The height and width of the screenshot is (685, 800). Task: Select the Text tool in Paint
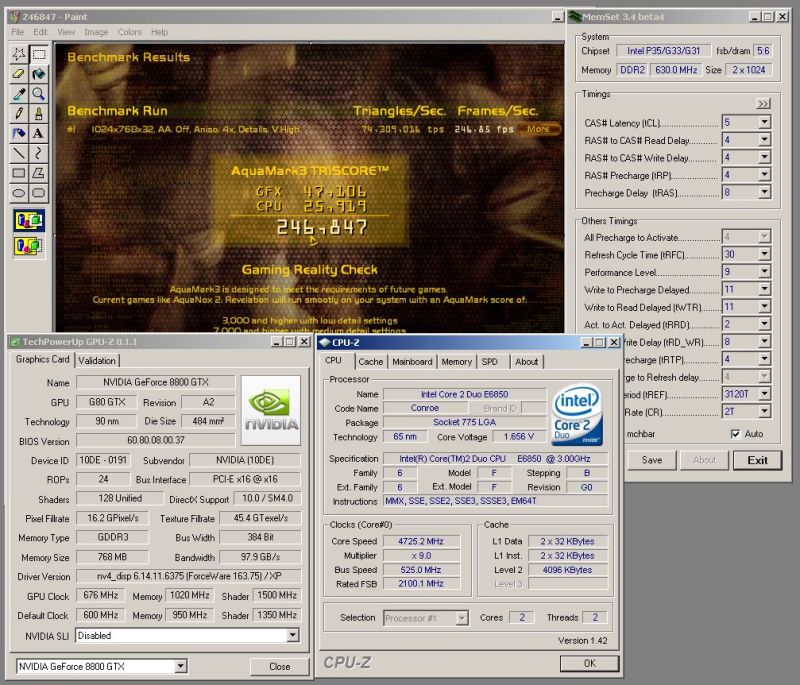coord(39,133)
